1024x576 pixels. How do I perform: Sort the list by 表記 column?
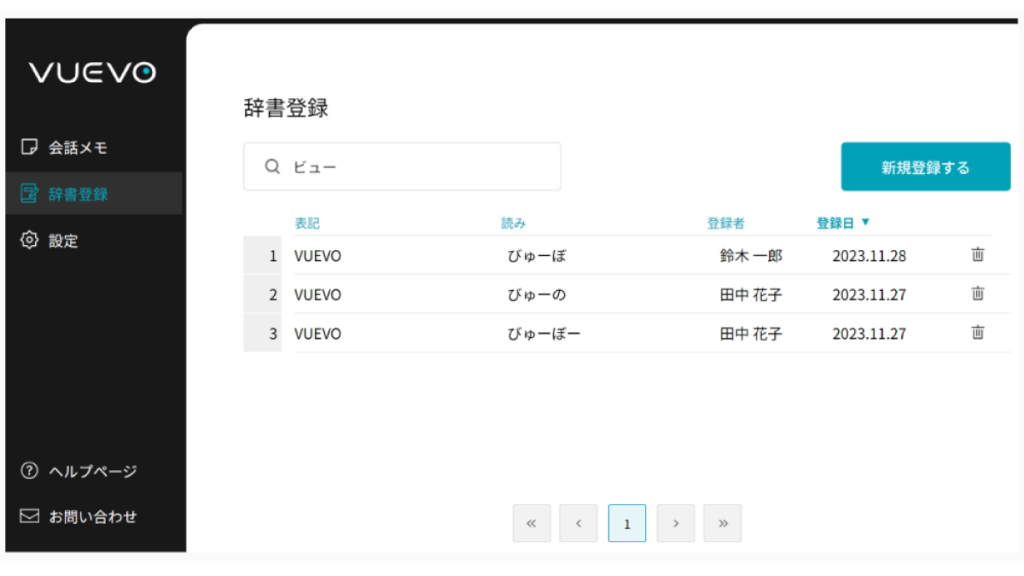point(307,223)
